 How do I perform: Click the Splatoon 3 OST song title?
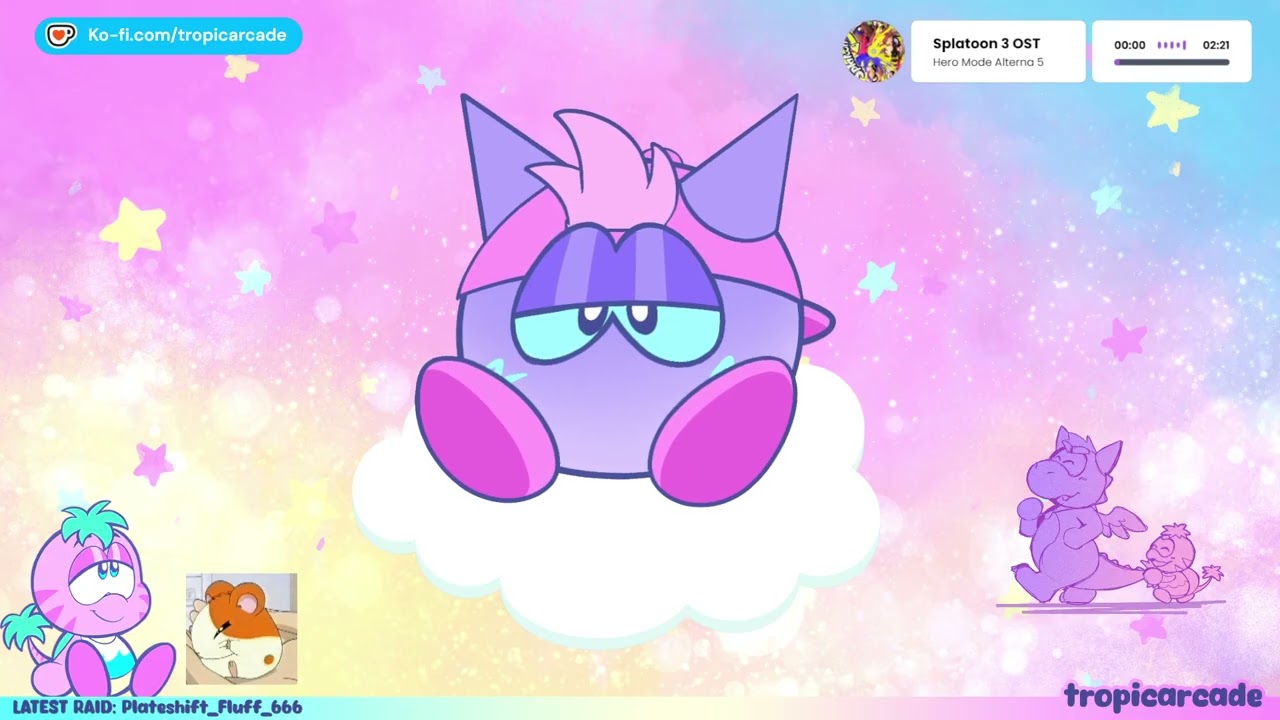(986, 44)
